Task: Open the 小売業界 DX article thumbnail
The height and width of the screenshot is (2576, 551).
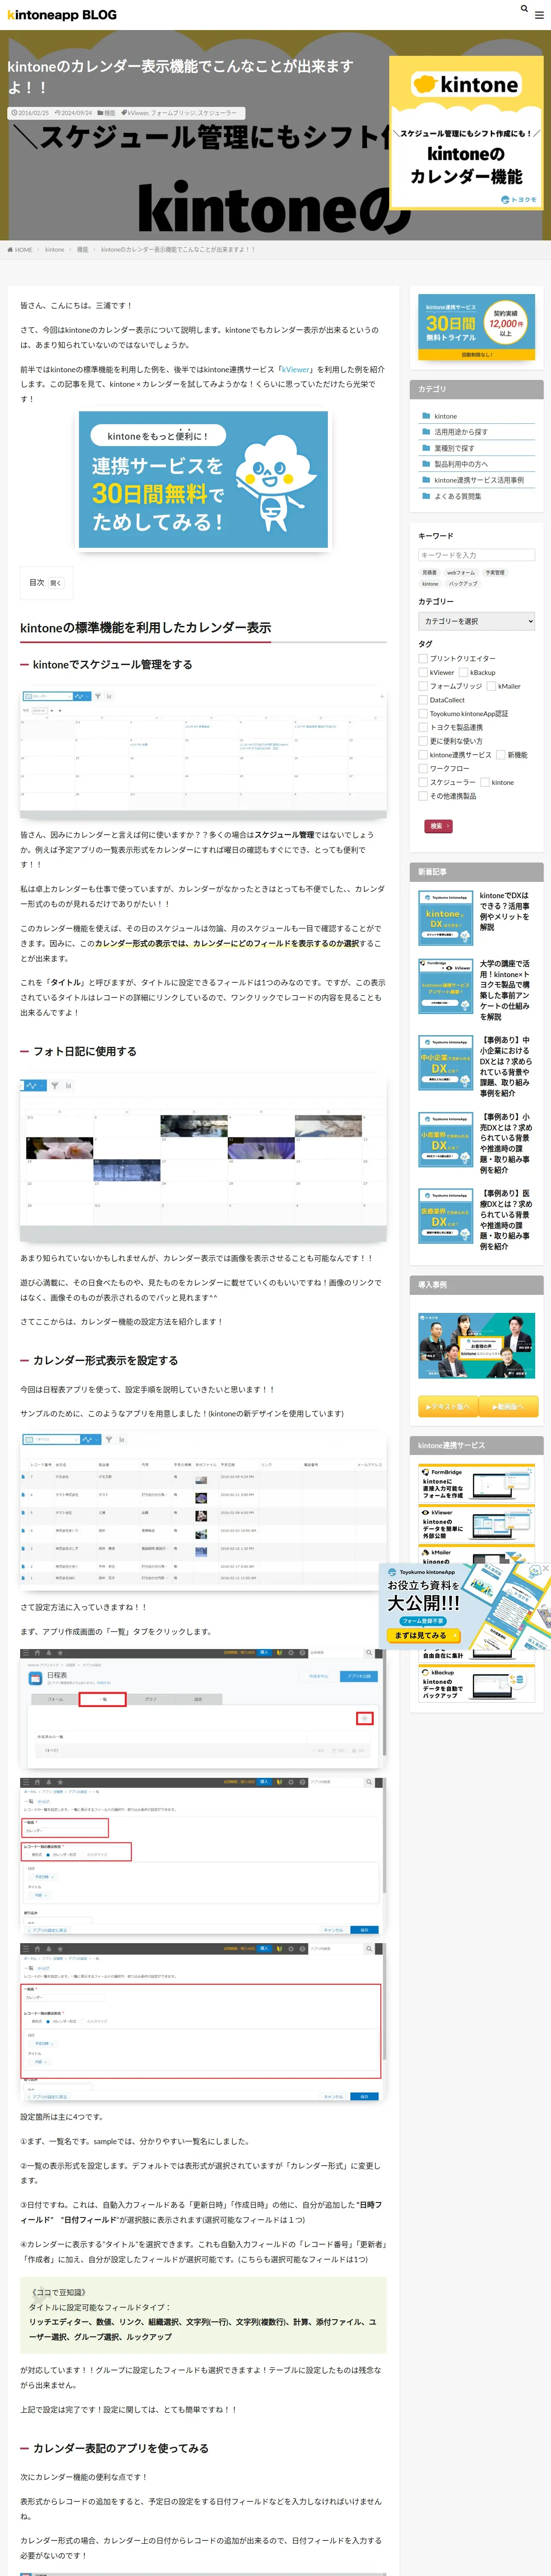Action: (x=445, y=1139)
